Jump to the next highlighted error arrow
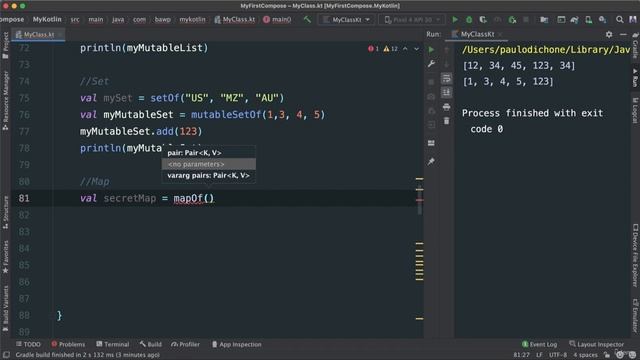This screenshot has width=640, height=360. (x=416, y=49)
